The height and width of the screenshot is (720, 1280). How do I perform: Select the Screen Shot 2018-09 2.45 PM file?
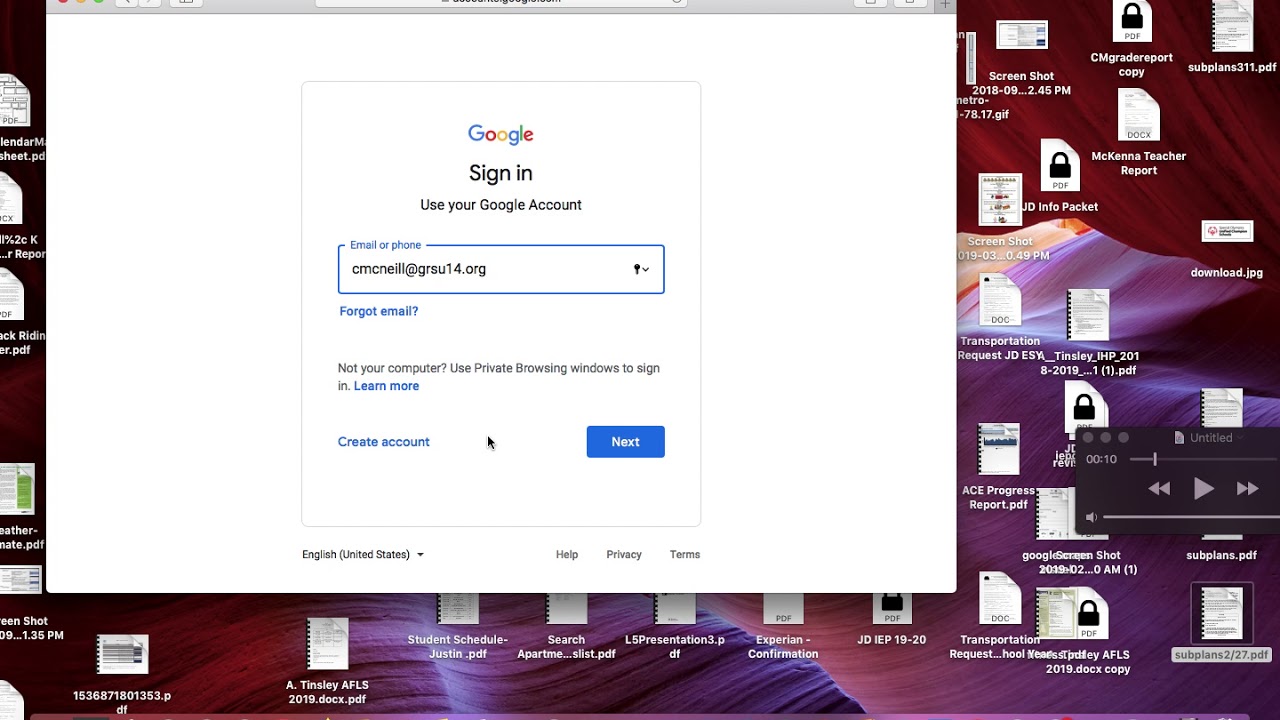coord(1021,37)
